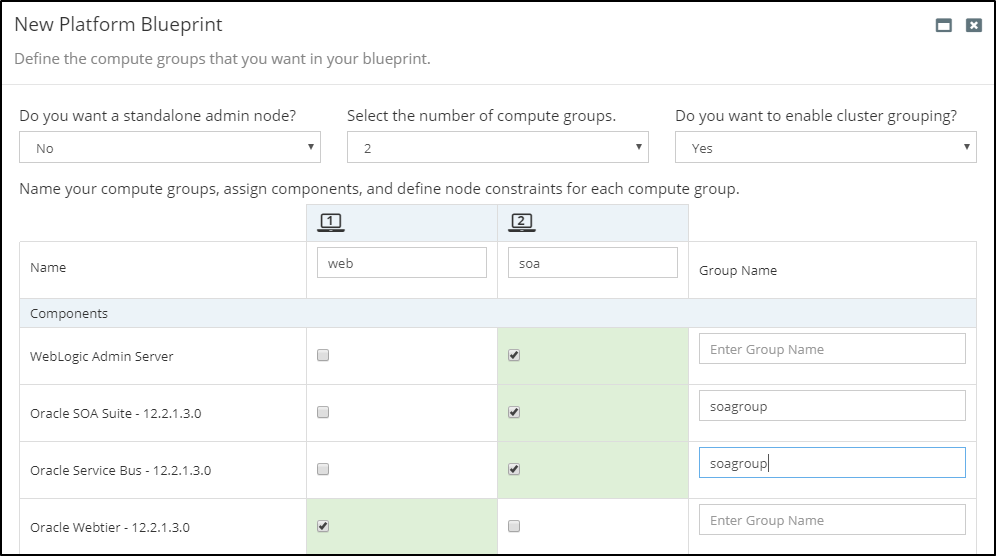The width and height of the screenshot is (996, 556).
Task: Uncheck WebLogic Admin Server for soa group
Action: [x=514, y=355]
